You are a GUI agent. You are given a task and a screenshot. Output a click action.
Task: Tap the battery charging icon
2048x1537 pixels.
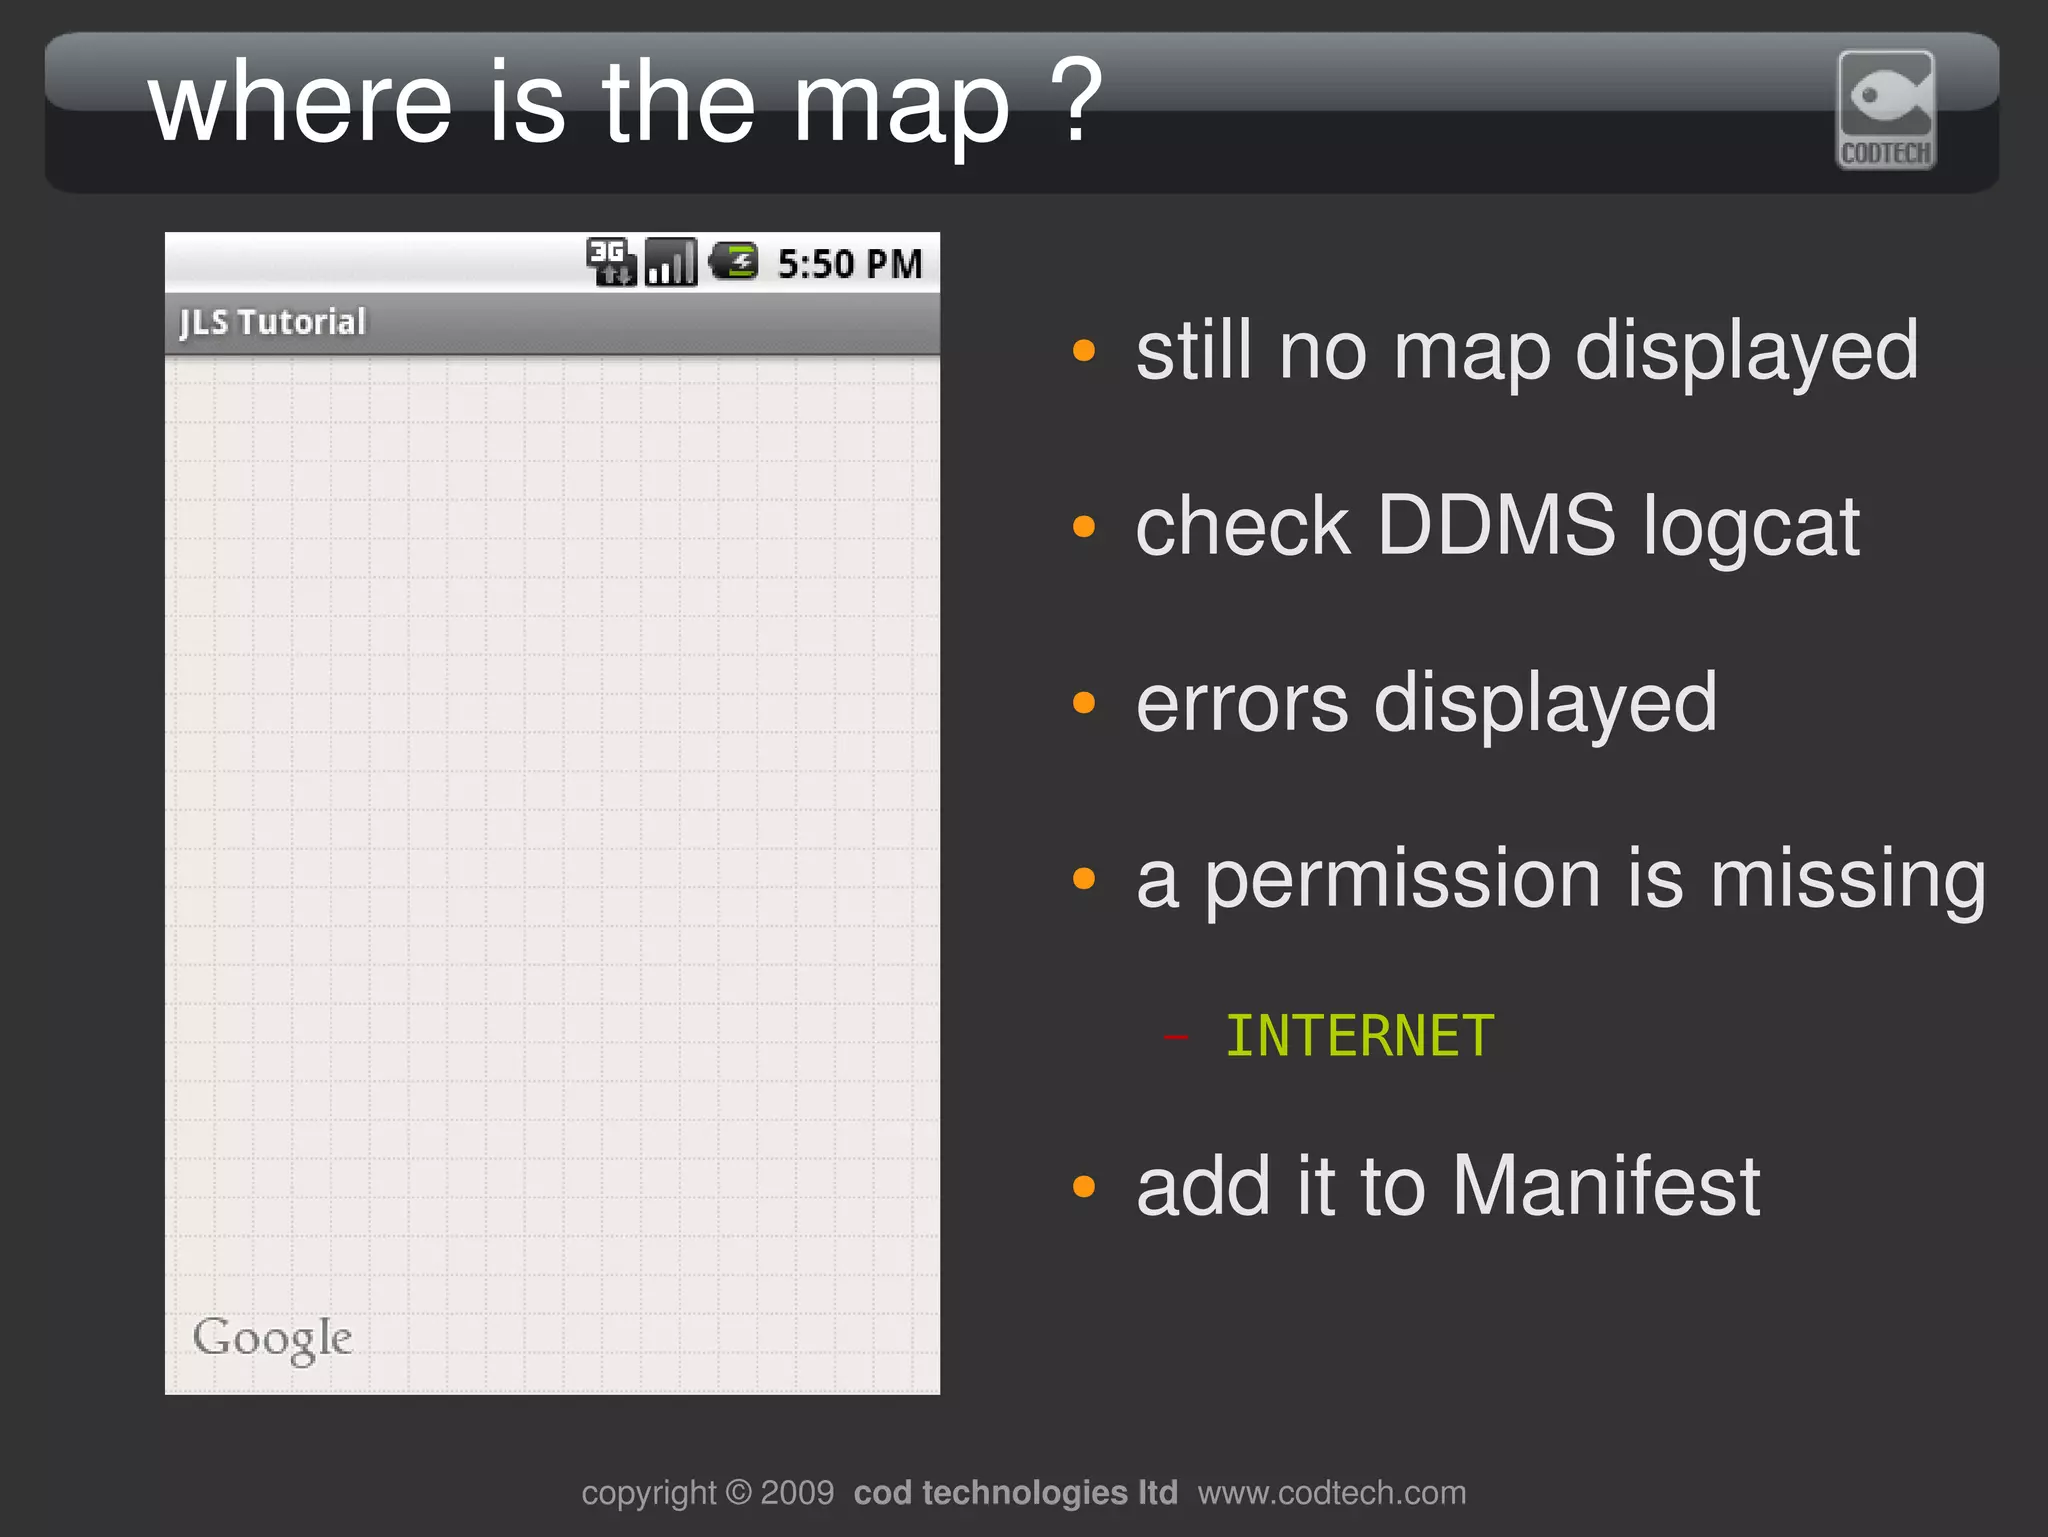pyautogui.click(x=734, y=262)
